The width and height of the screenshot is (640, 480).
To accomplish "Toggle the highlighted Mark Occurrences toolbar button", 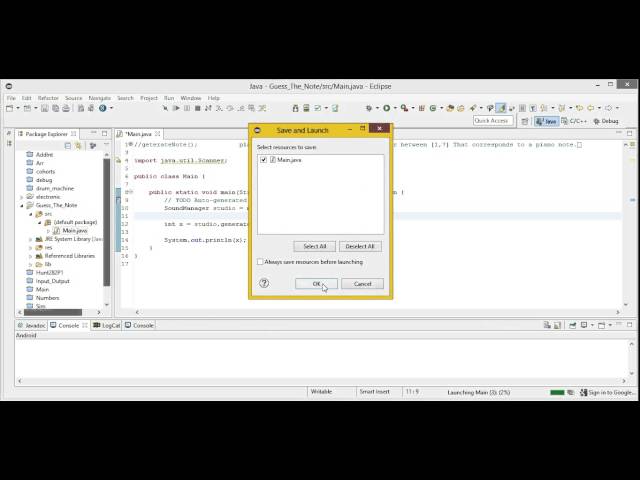I will [x=501, y=108].
